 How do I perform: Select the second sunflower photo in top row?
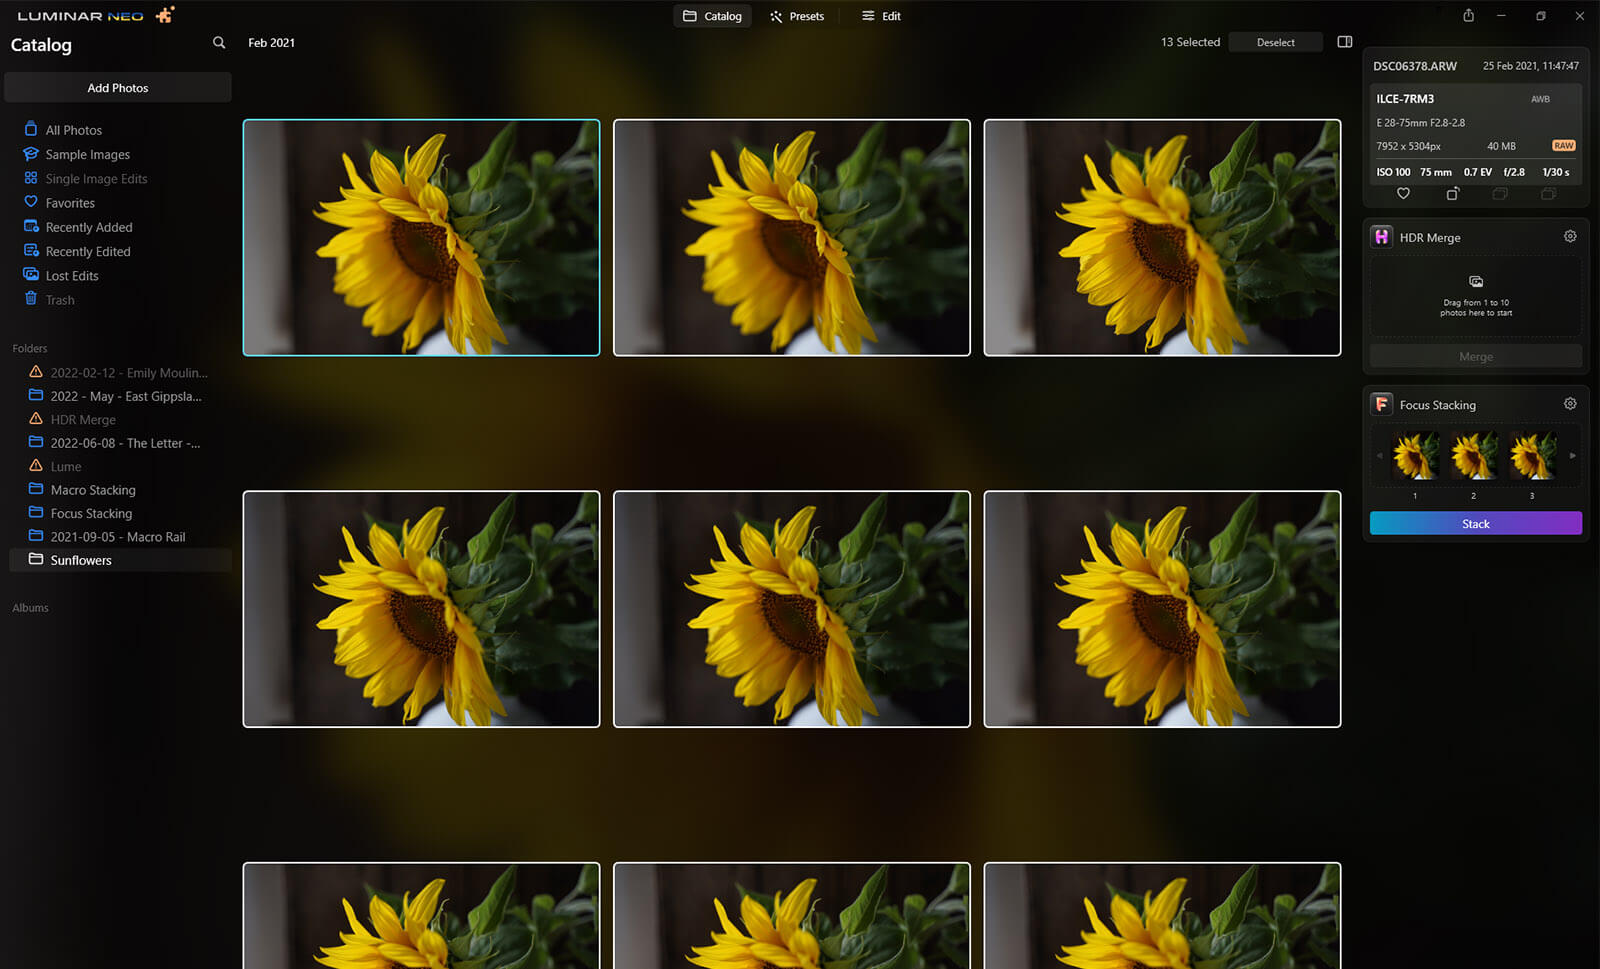[791, 238]
